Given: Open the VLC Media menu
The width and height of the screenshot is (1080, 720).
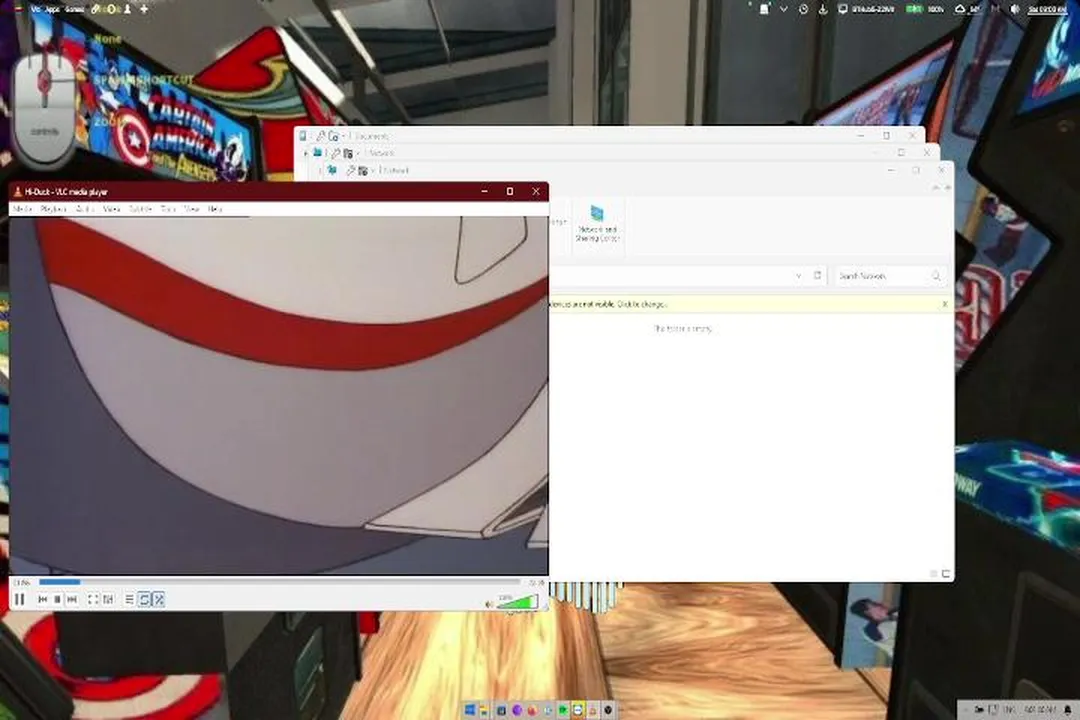Looking at the screenshot, I should coord(23,209).
